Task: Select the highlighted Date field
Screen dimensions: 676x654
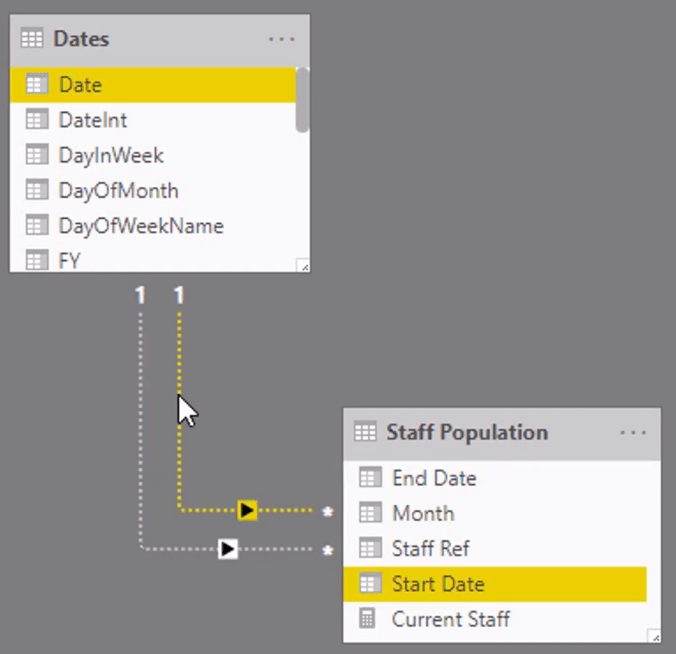Action: tap(153, 84)
